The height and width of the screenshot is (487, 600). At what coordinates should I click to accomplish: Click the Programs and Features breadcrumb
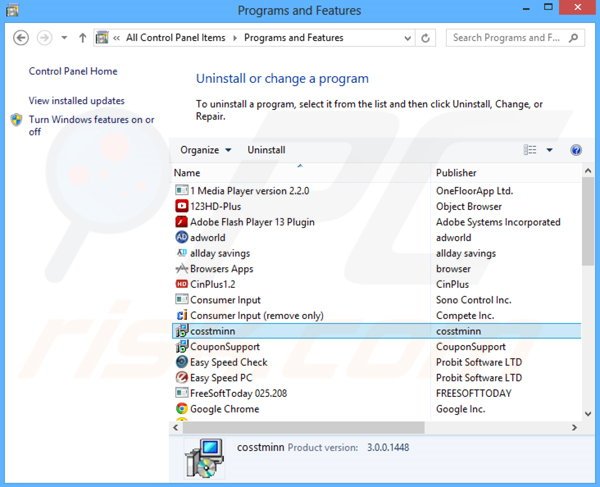294,37
